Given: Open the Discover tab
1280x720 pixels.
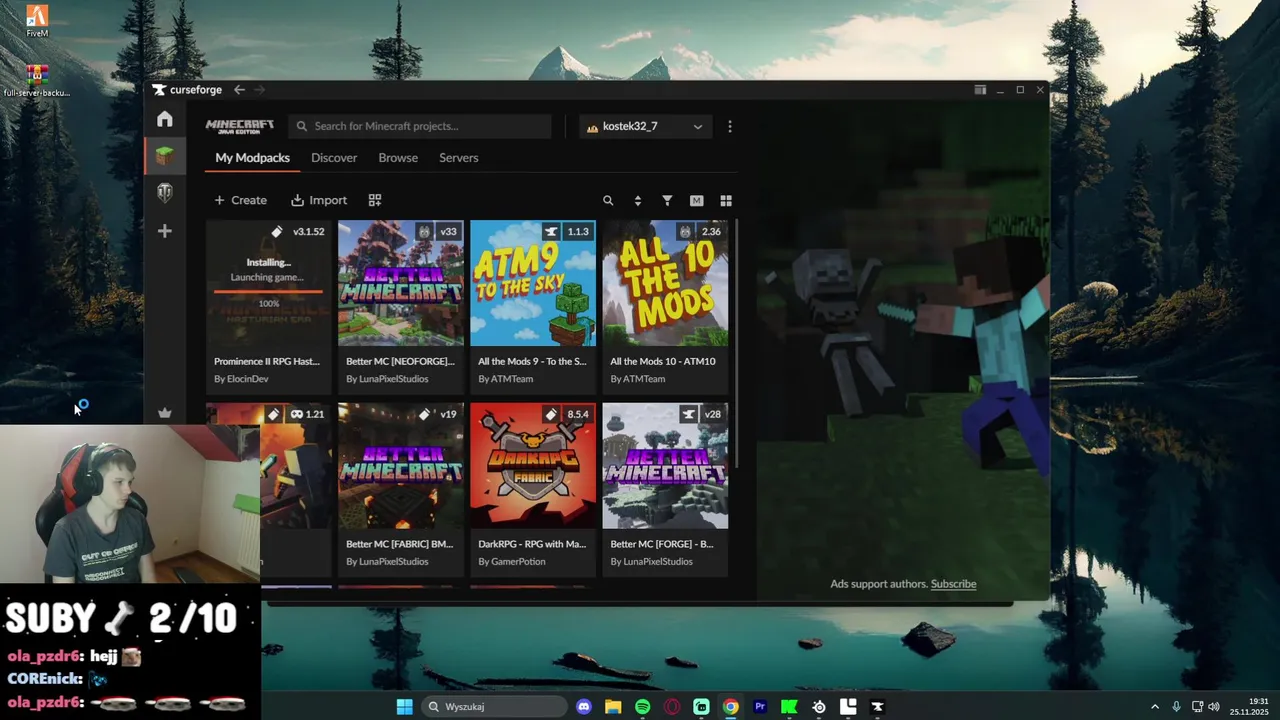Looking at the screenshot, I should pyautogui.click(x=334, y=158).
